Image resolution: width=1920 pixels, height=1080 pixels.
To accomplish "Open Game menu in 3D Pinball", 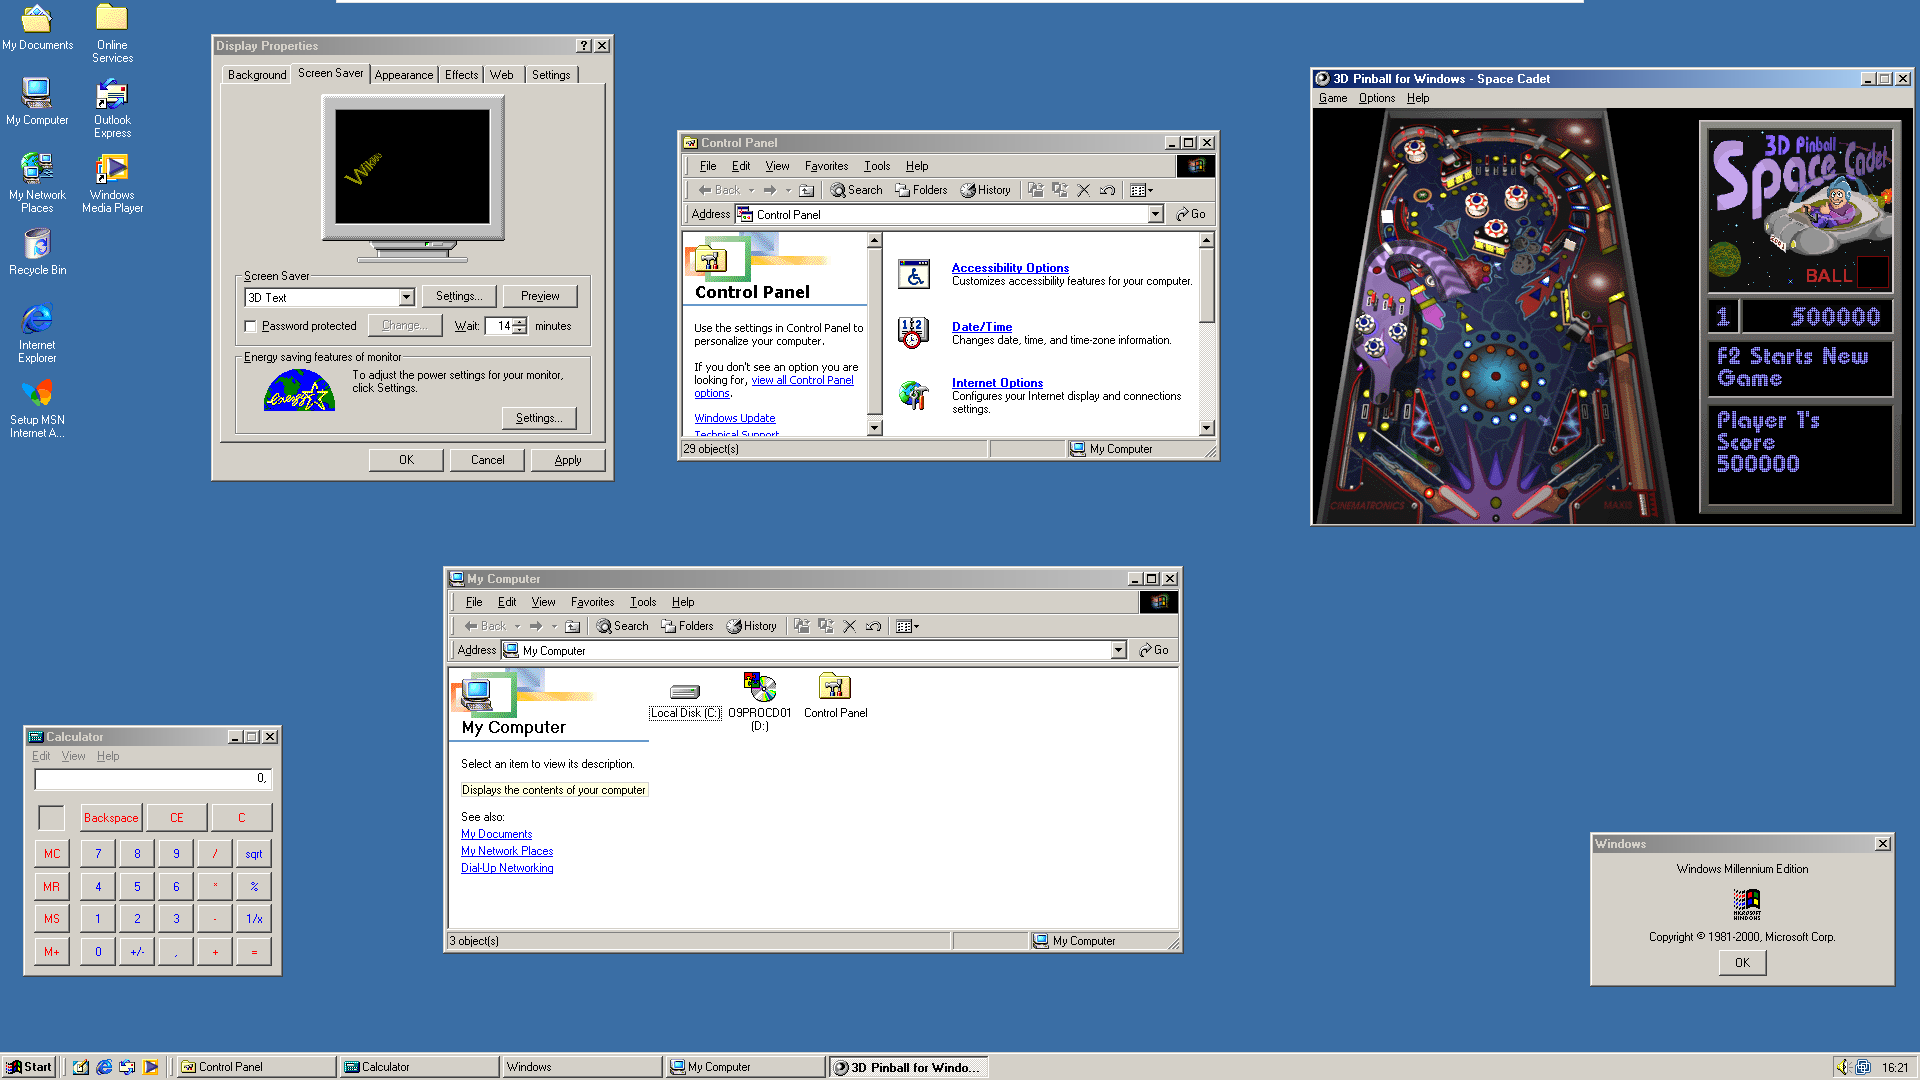I will 1332,98.
